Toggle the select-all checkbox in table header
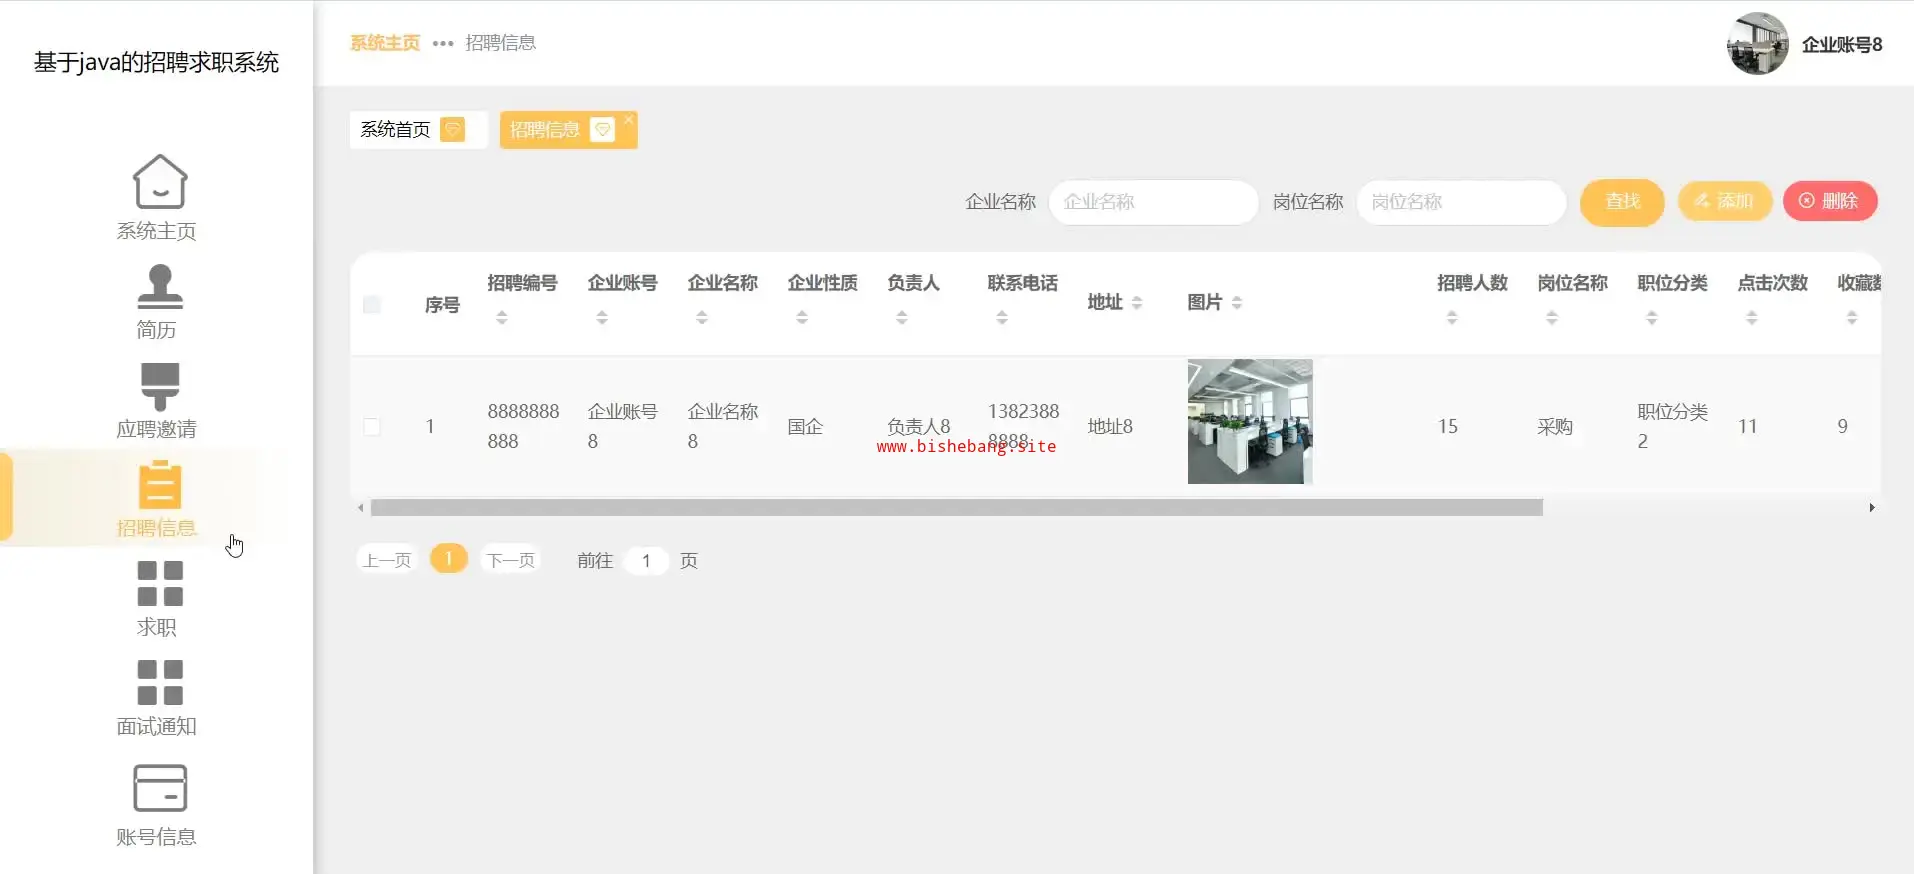1914x874 pixels. (x=372, y=305)
